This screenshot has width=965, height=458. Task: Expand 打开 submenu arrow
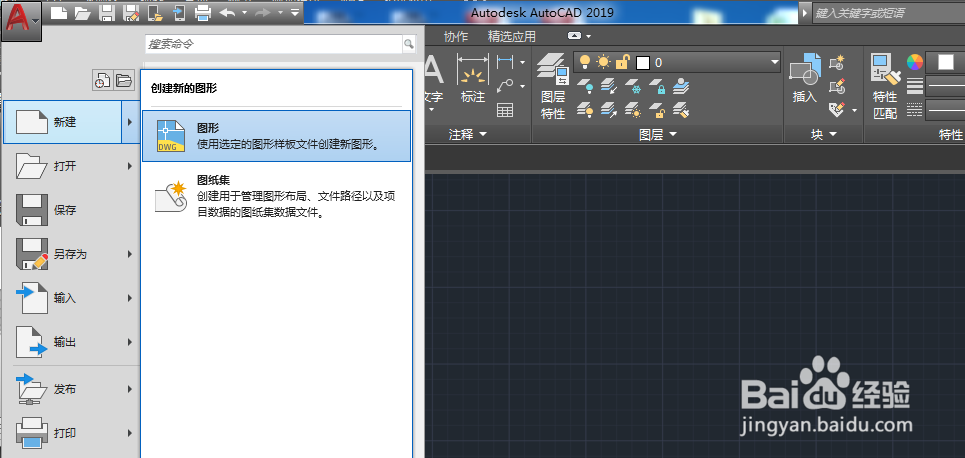click(130, 166)
